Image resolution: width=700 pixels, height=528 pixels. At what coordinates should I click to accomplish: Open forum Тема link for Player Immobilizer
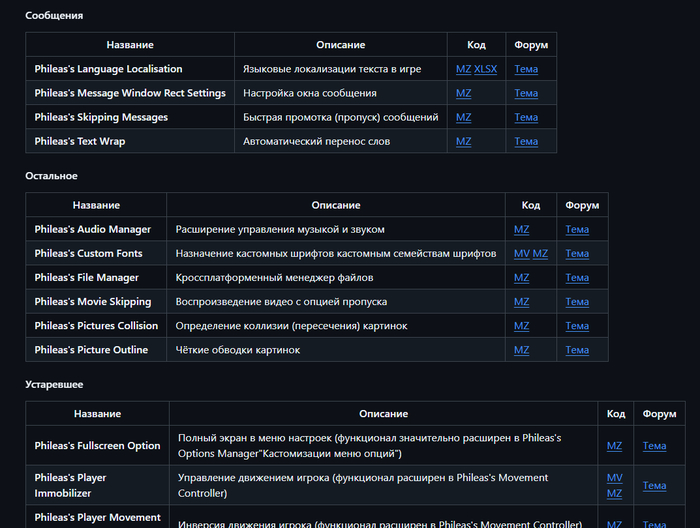pos(654,486)
